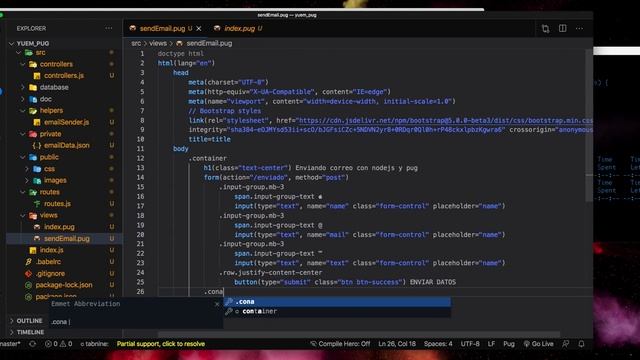Place cursor on line 26 .cona text
This screenshot has width=640, height=360.
point(213,292)
